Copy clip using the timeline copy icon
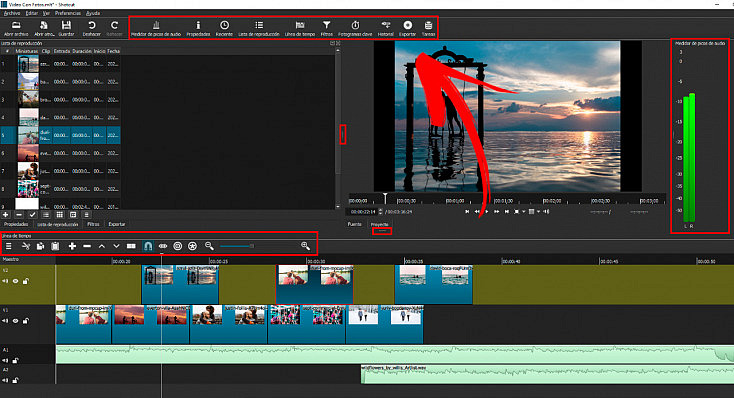734x398 pixels. click(40, 246)
